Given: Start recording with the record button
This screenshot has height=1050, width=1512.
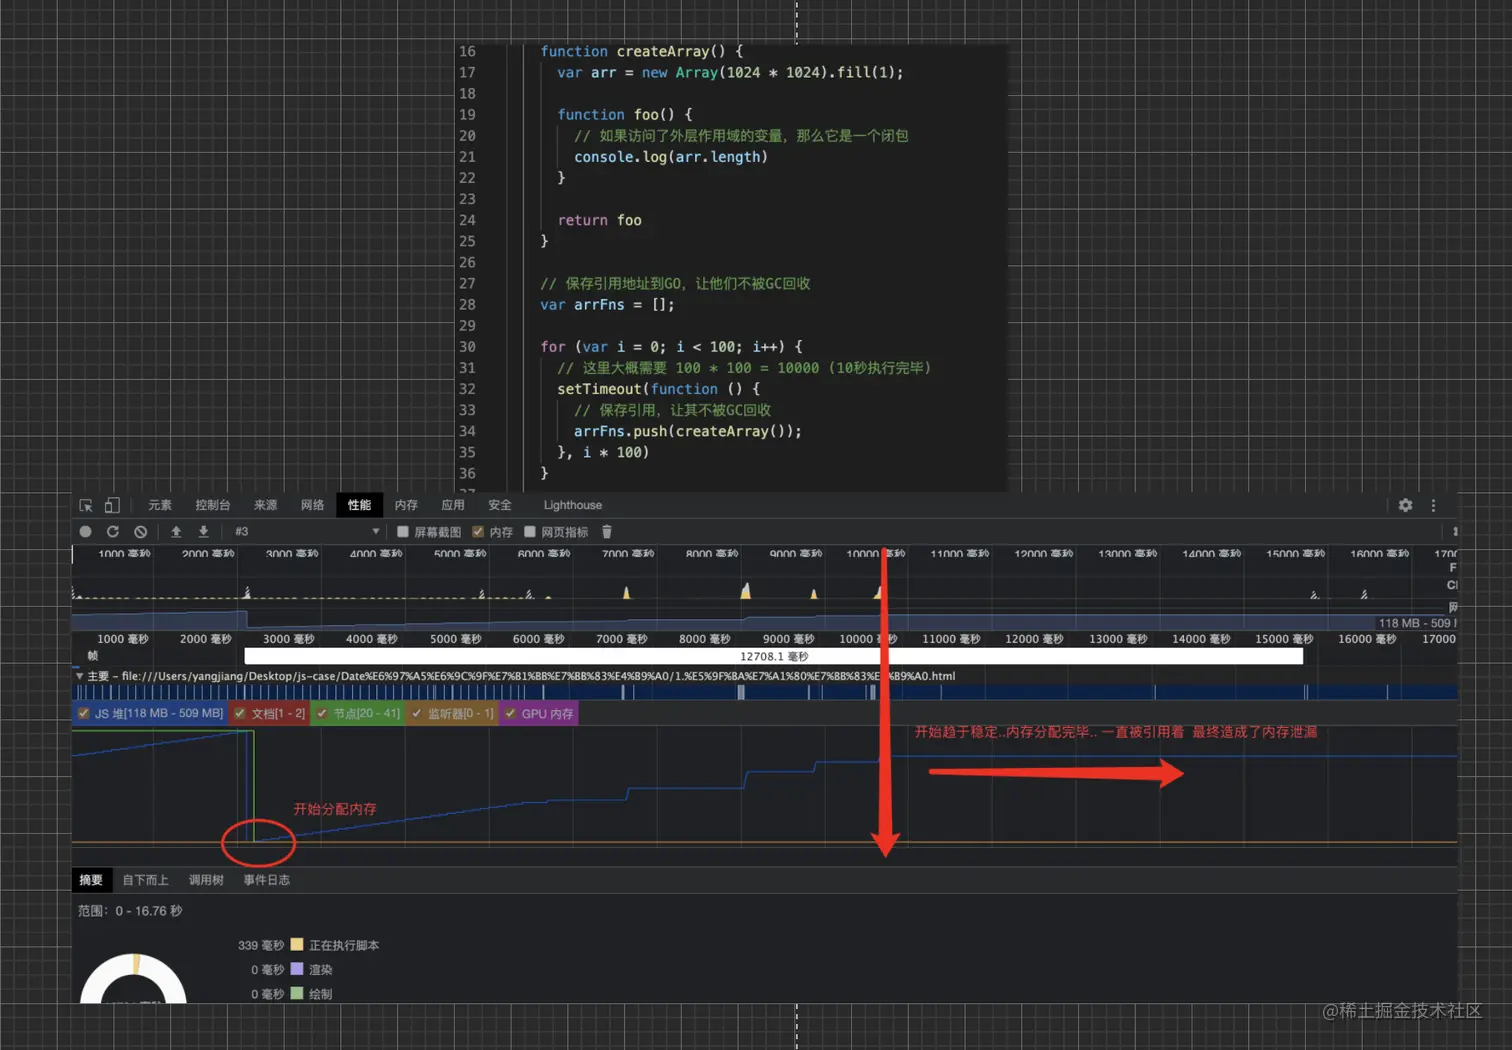Looking at the screenshot, I should point(85,532).
